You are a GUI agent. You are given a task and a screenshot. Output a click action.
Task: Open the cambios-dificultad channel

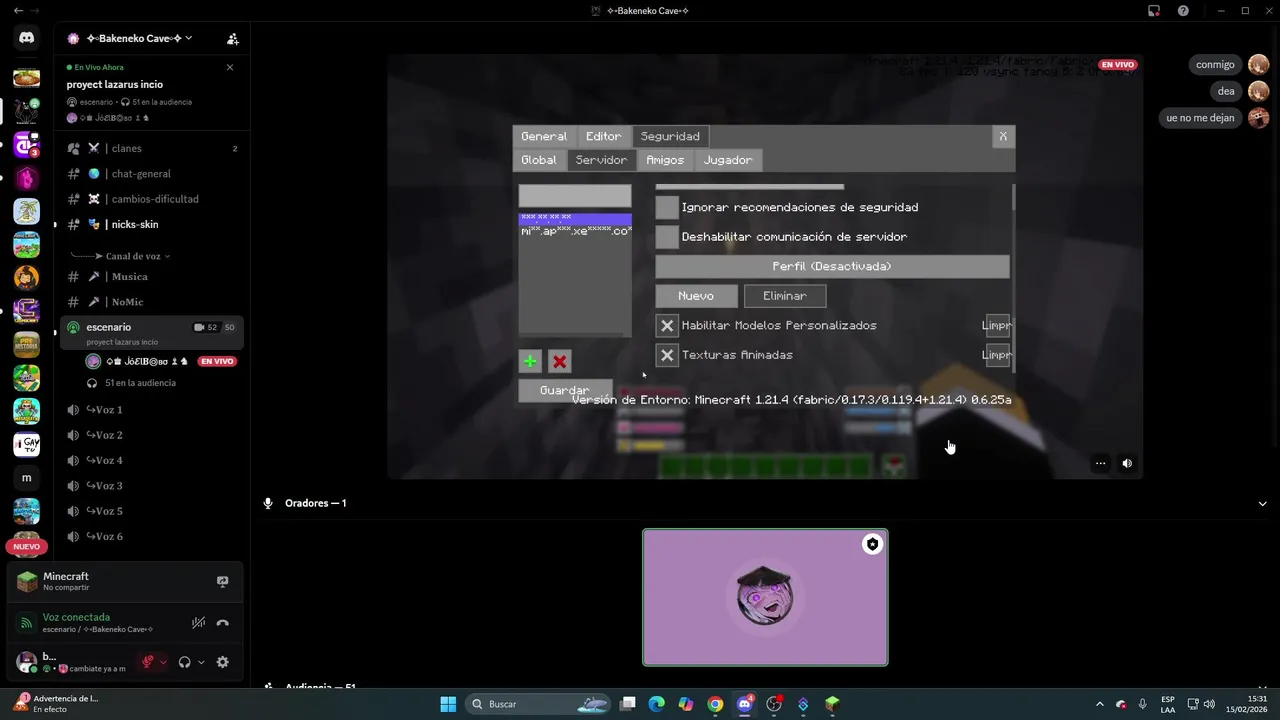point(152,199)
